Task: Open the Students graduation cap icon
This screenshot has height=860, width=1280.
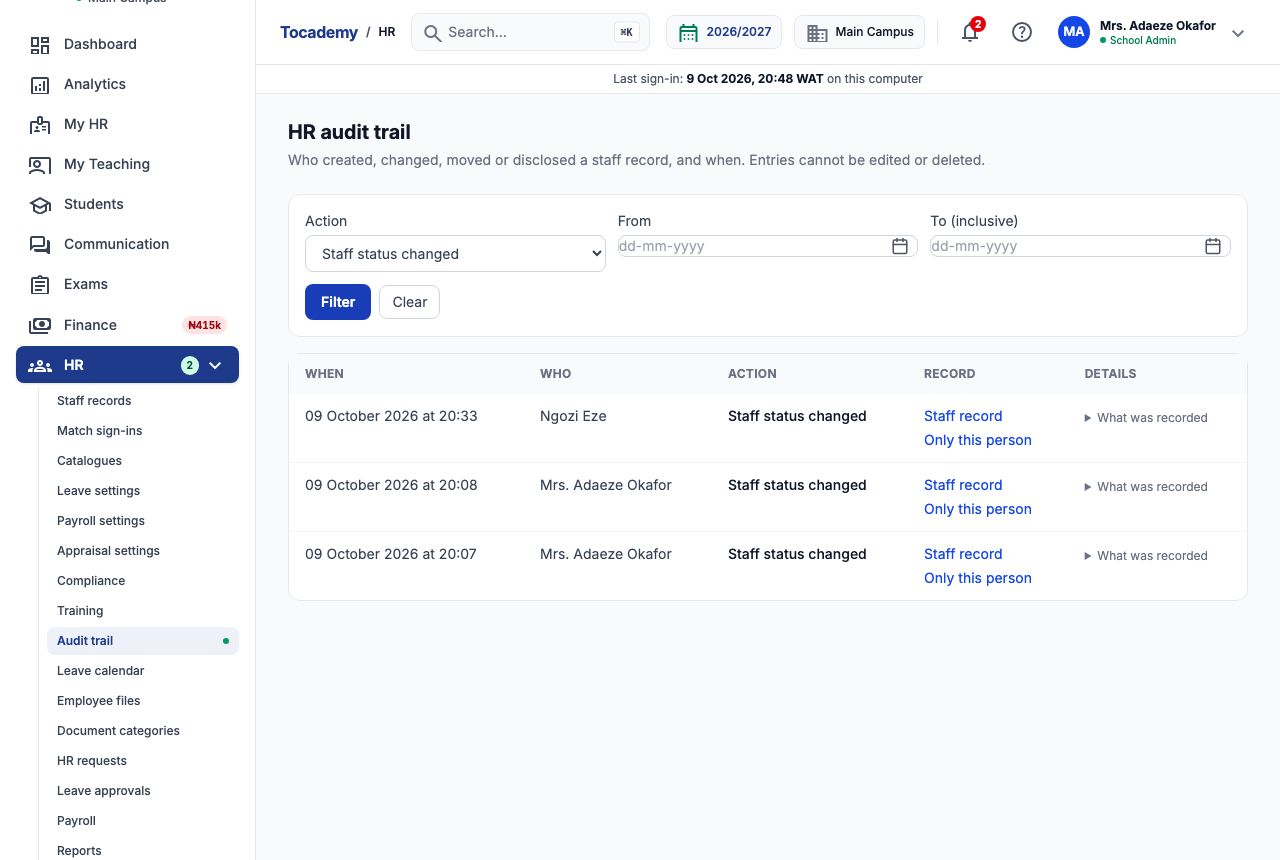Action: (40, 204)
